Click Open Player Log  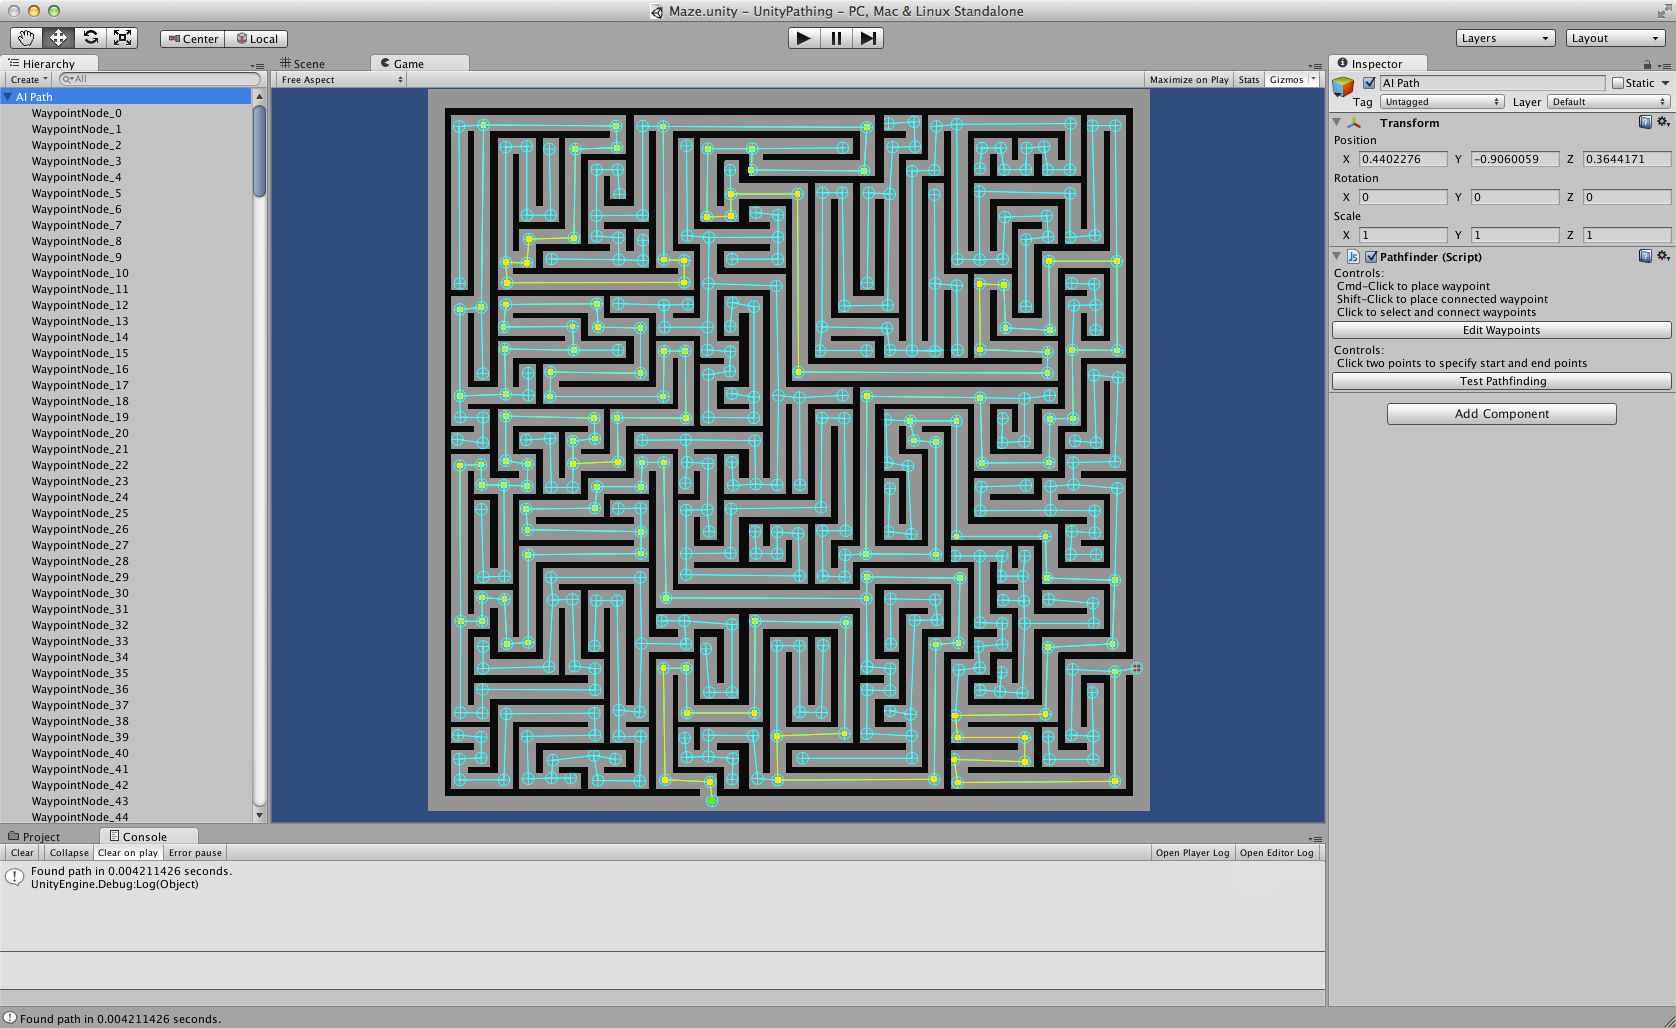click(x=1192, y=853)
